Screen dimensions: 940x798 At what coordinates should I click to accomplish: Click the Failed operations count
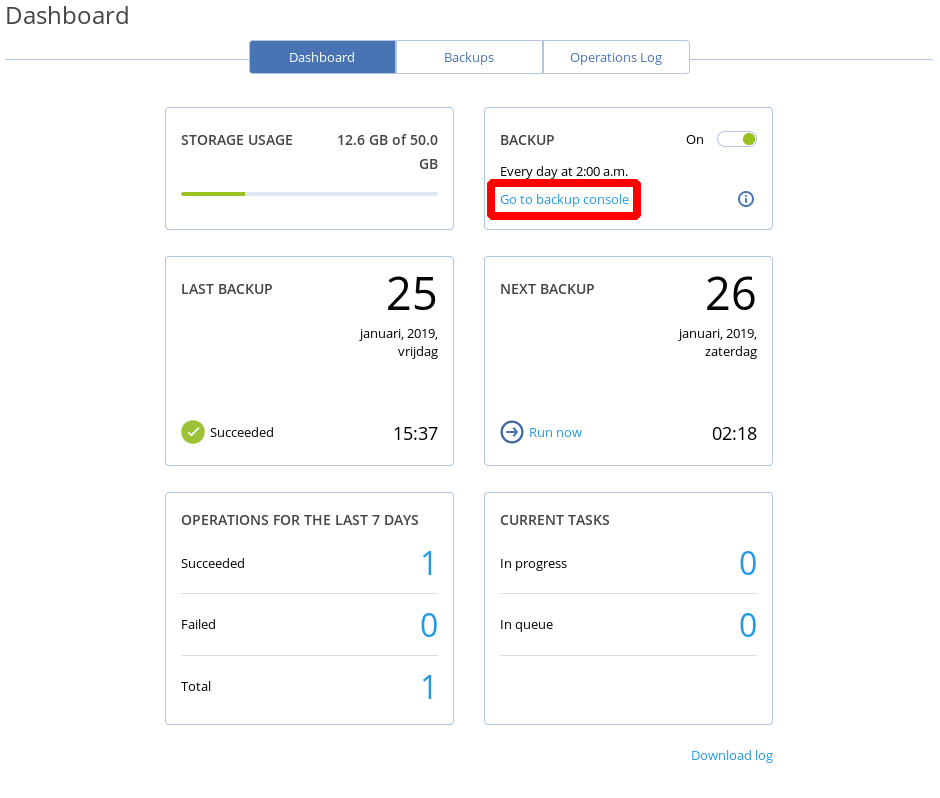(428, 625)
